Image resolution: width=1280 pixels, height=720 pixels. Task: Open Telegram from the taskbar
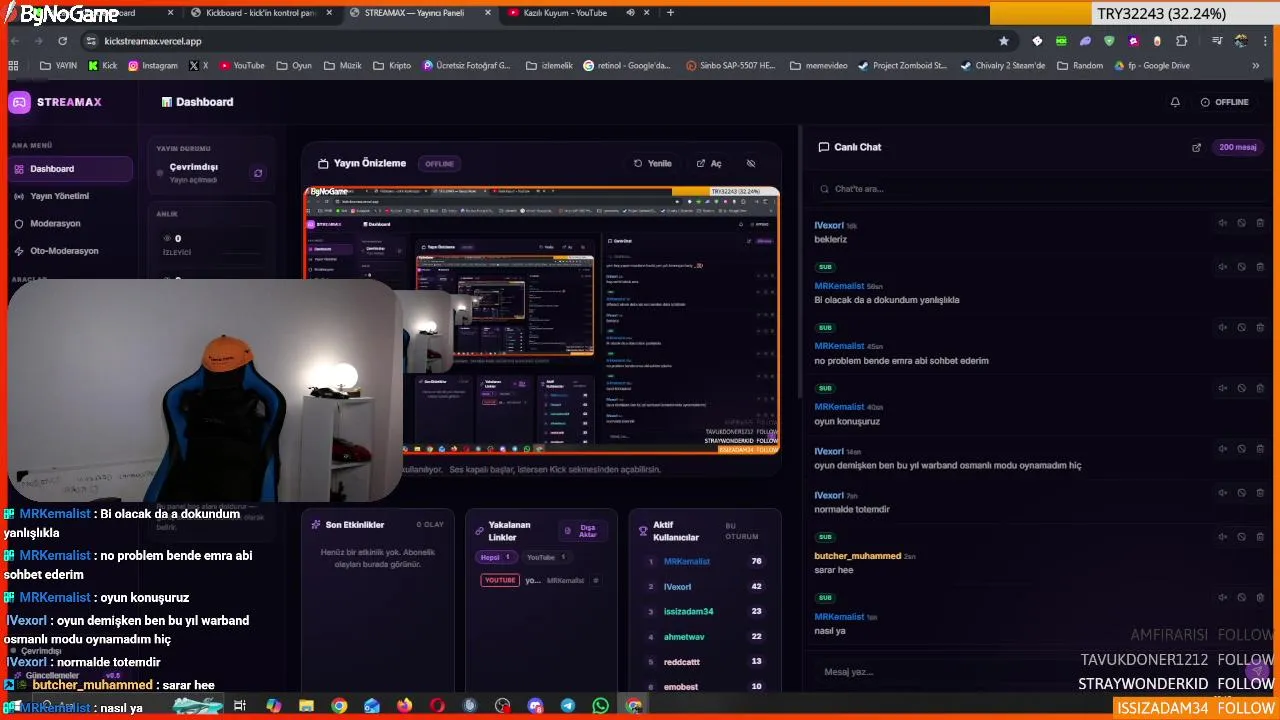click(x=568, y=706)
